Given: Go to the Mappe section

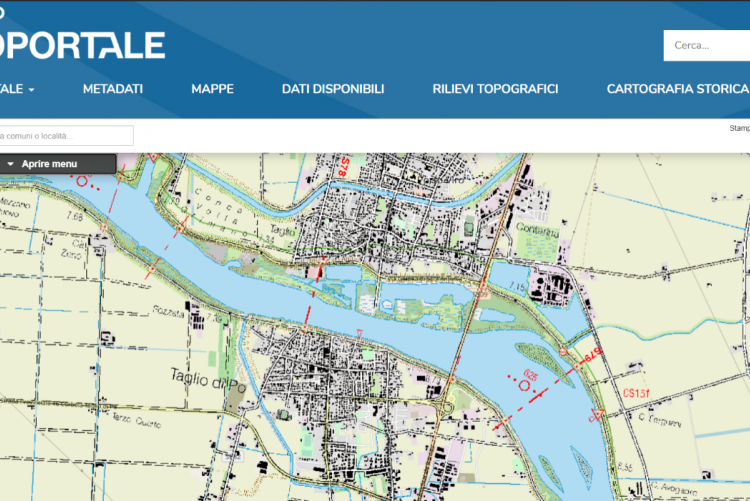Looking at the screenshot, I should pyautogui.click(x=212, y=89).
